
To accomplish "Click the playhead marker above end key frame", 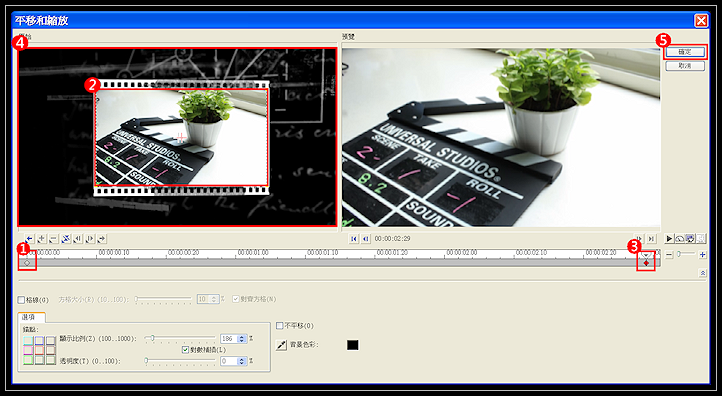I will [x=647, y=255].
